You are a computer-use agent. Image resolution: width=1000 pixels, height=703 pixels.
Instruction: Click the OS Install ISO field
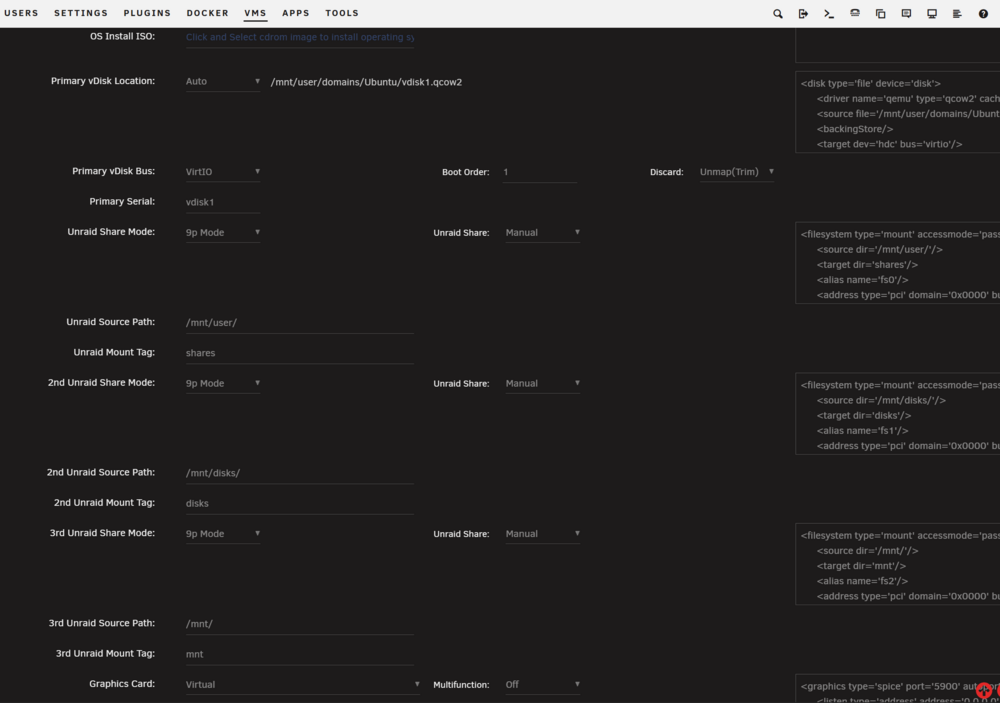300,37
